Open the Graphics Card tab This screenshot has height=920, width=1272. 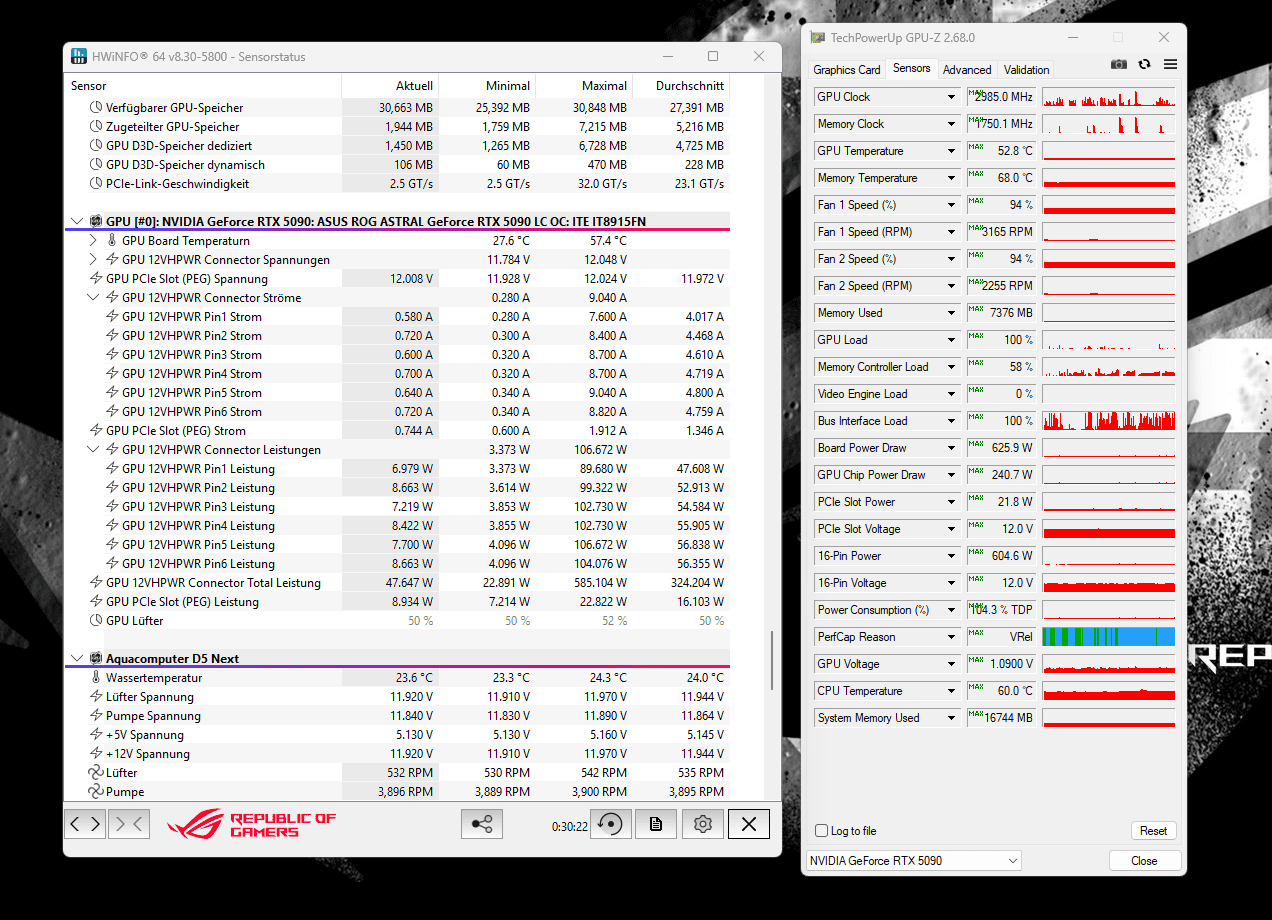click(x=846, y=69)
